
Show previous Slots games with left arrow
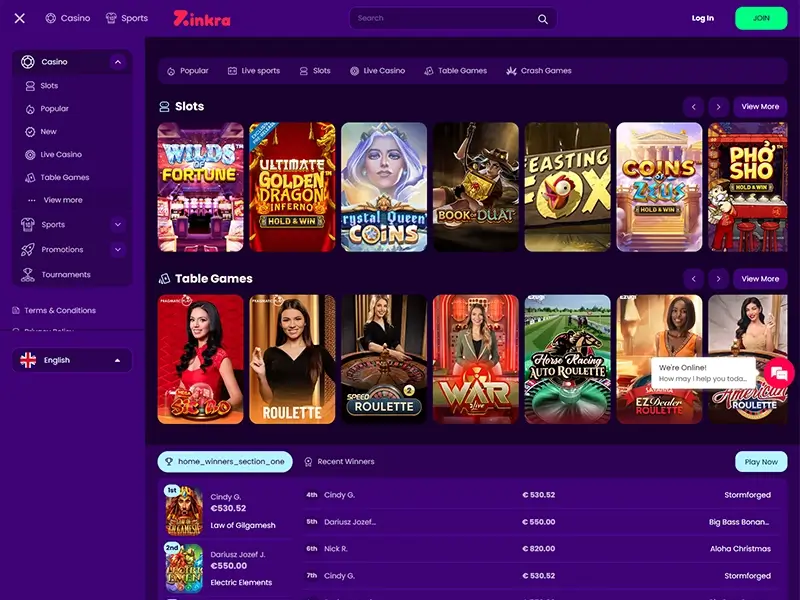[693, 107]
